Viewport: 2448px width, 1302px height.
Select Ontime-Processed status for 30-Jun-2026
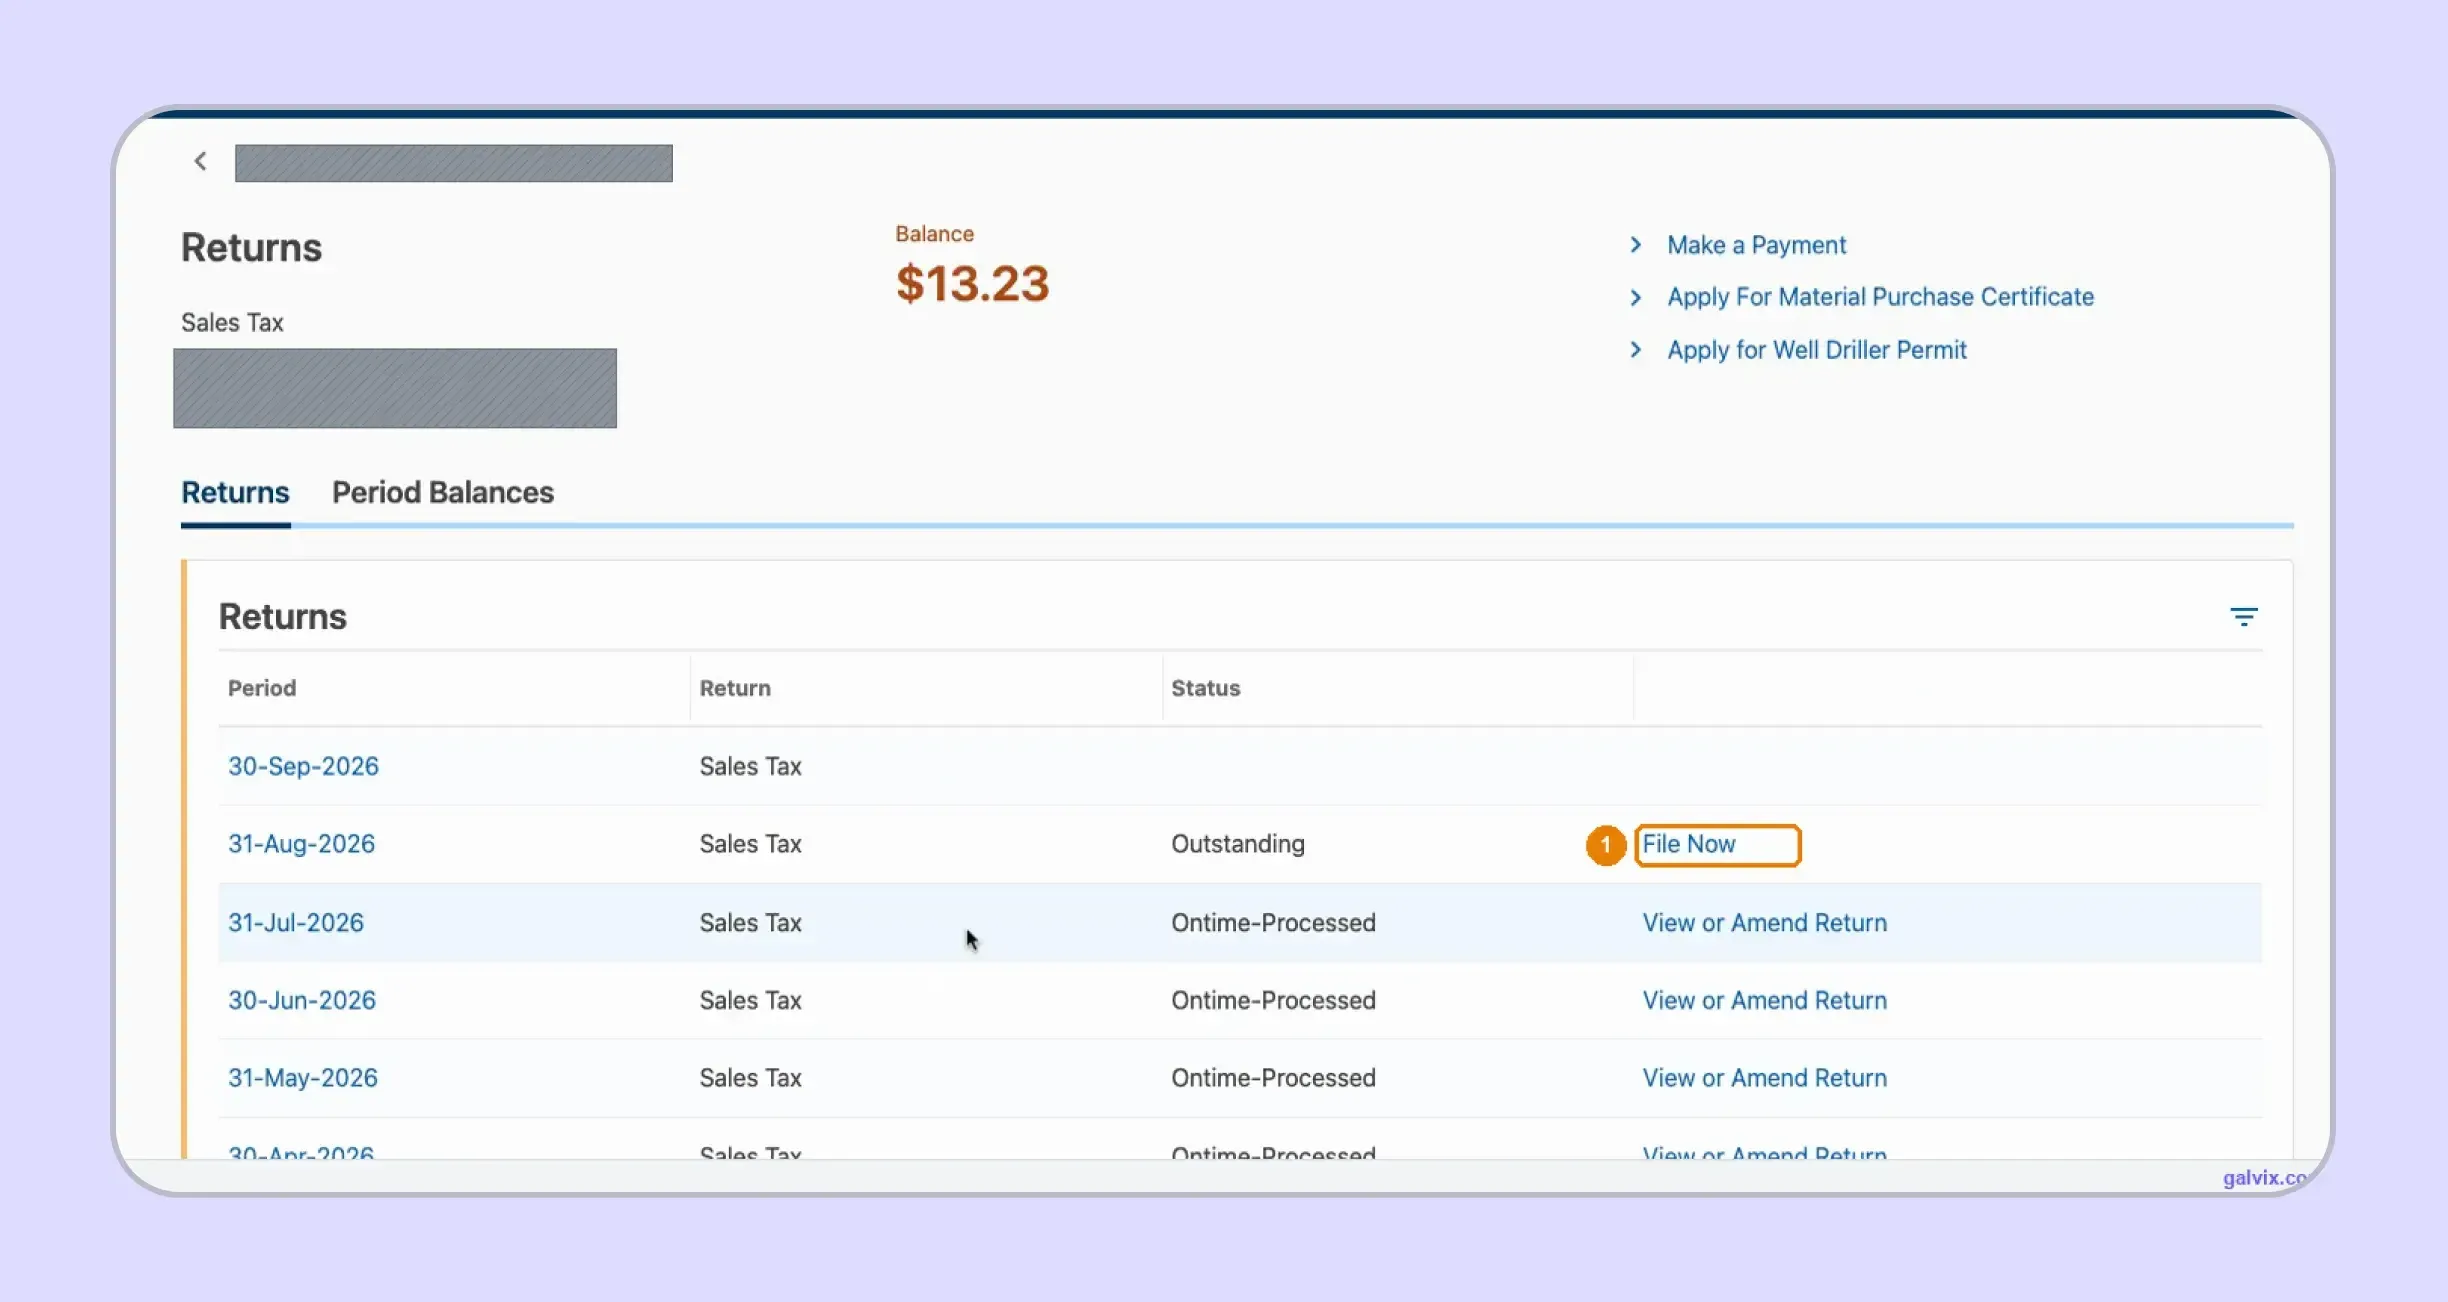point(1273,1001)
